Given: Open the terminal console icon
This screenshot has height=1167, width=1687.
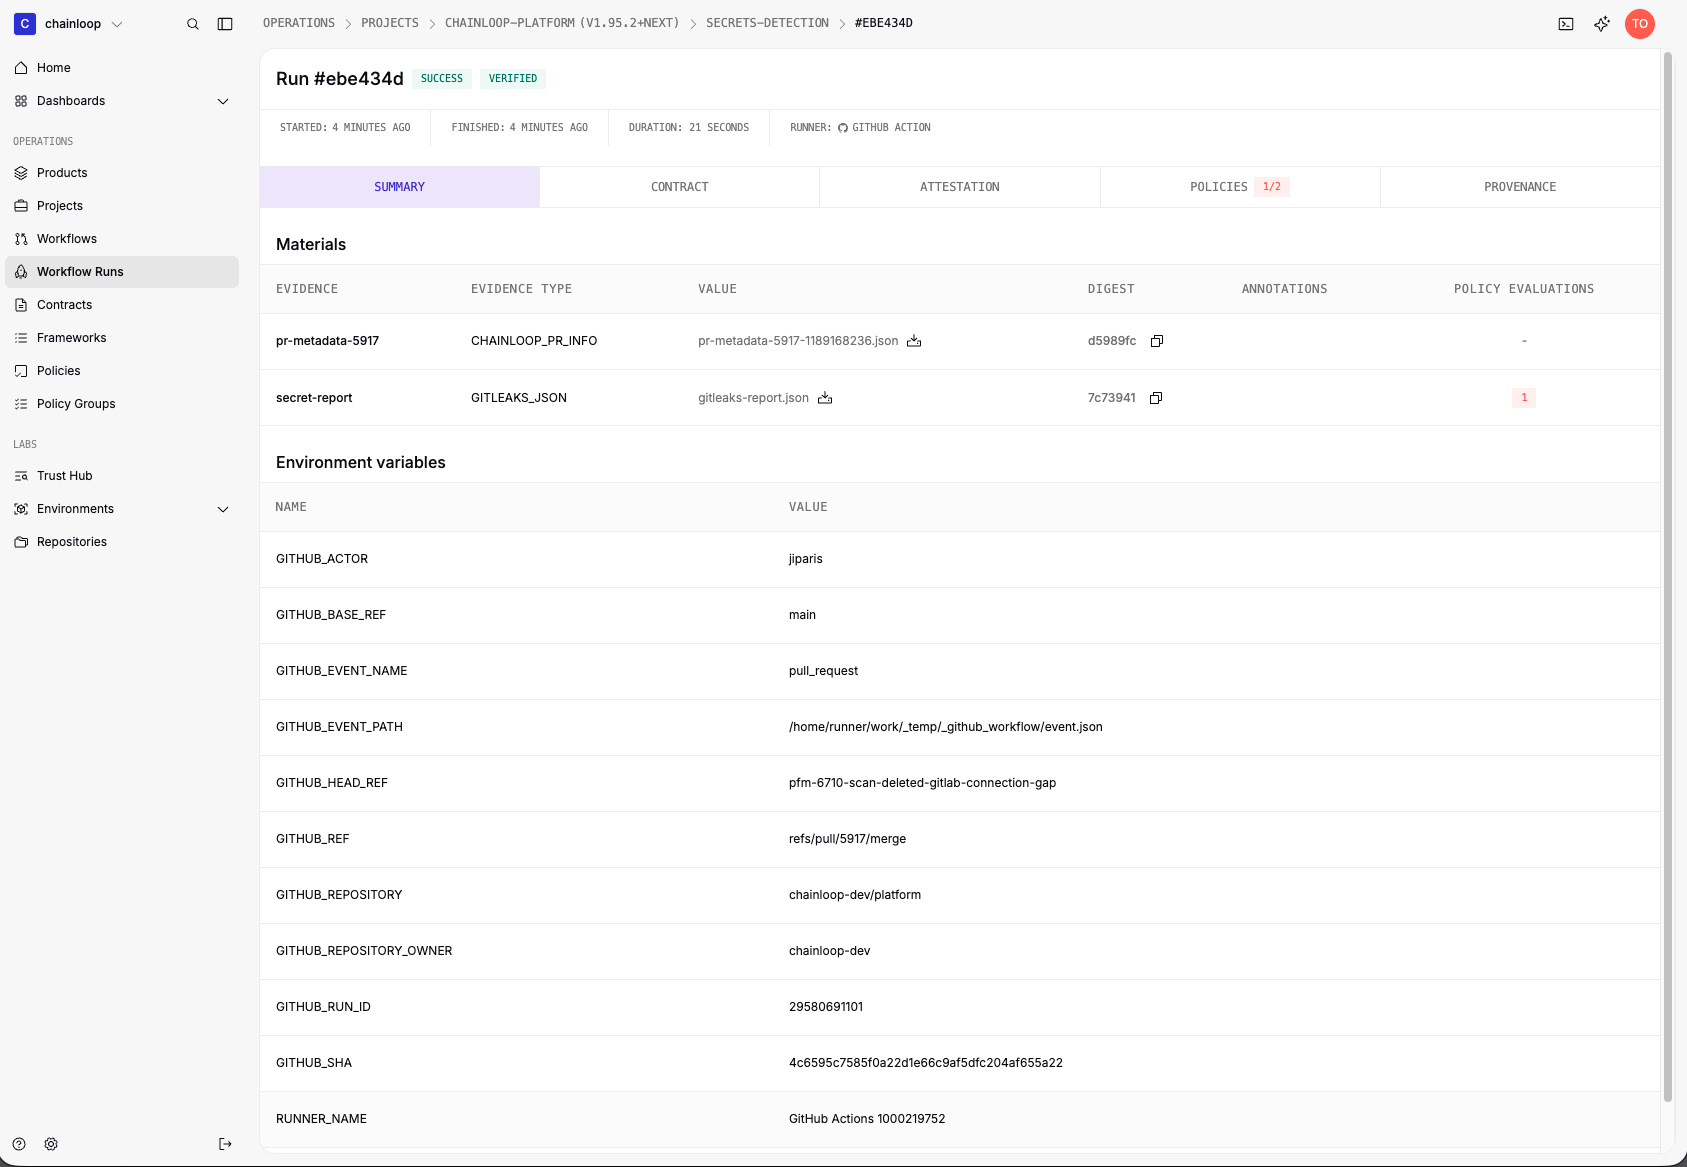Looking at the screenshot, I should pyautogui.click(x=1566, y=24).
